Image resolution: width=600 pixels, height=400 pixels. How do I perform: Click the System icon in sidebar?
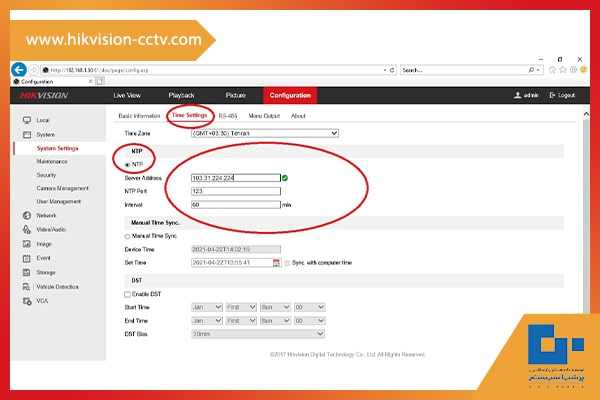point(27,135)
